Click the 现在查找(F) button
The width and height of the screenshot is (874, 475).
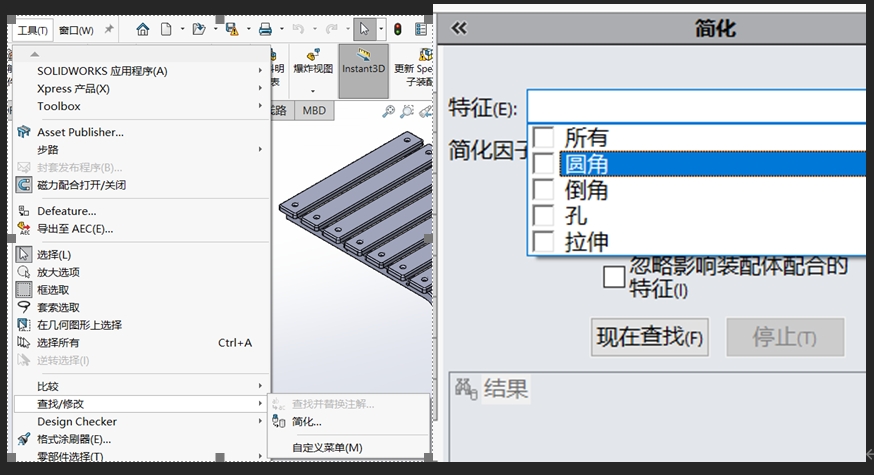pos(649,337)
